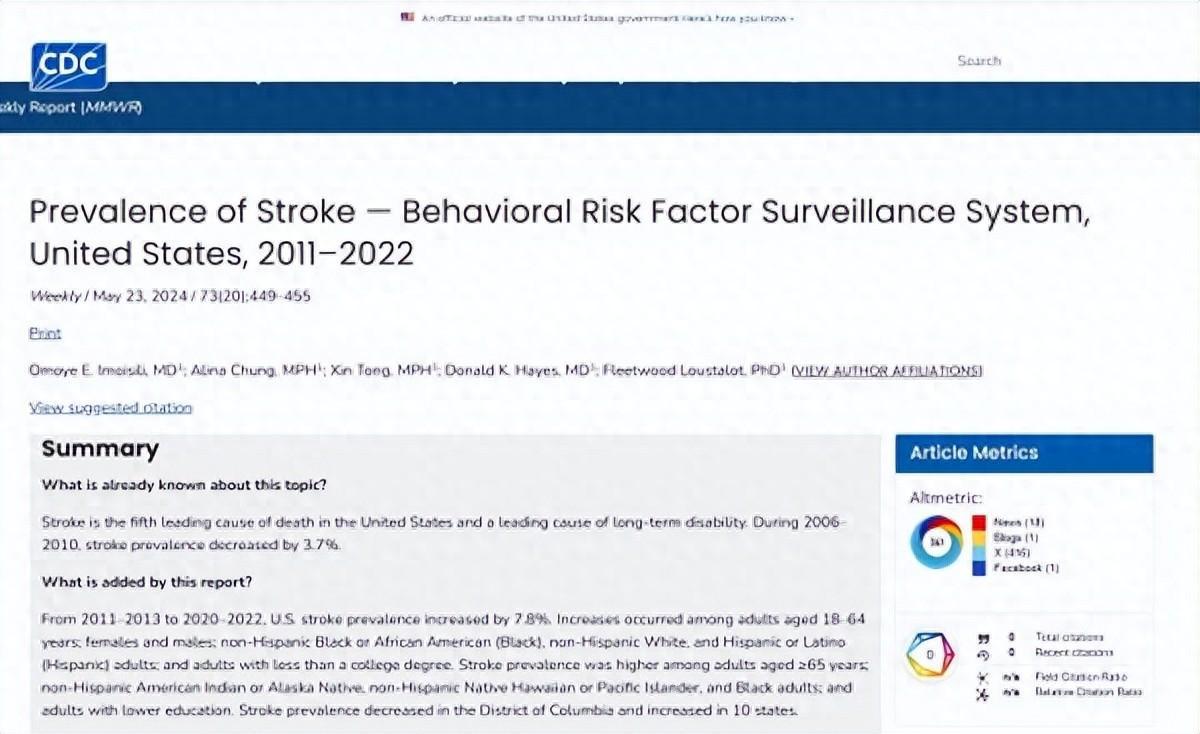Click the Search field in header

(x=978, y=61)
